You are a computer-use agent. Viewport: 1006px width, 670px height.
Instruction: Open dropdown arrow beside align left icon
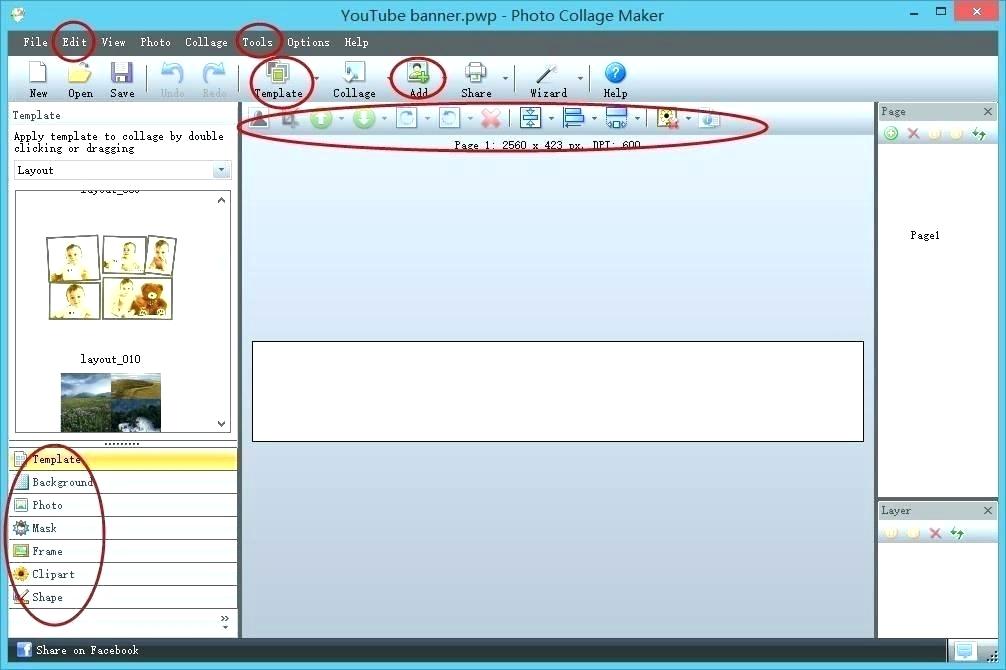594,119
